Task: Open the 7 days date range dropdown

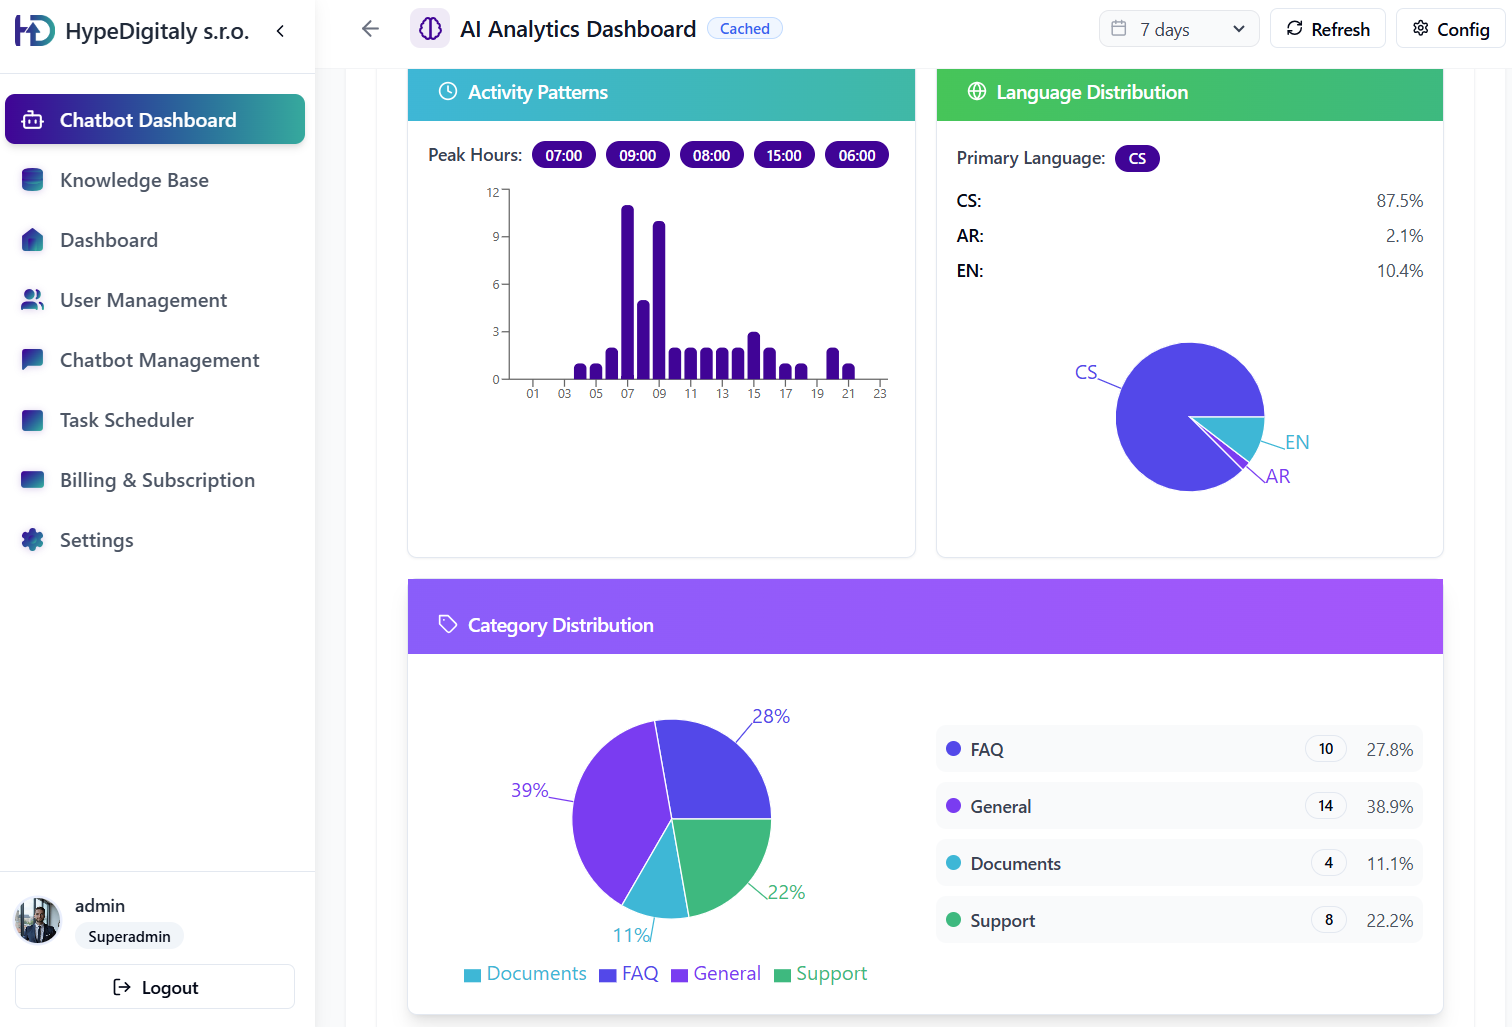Action: (1178, 28)
